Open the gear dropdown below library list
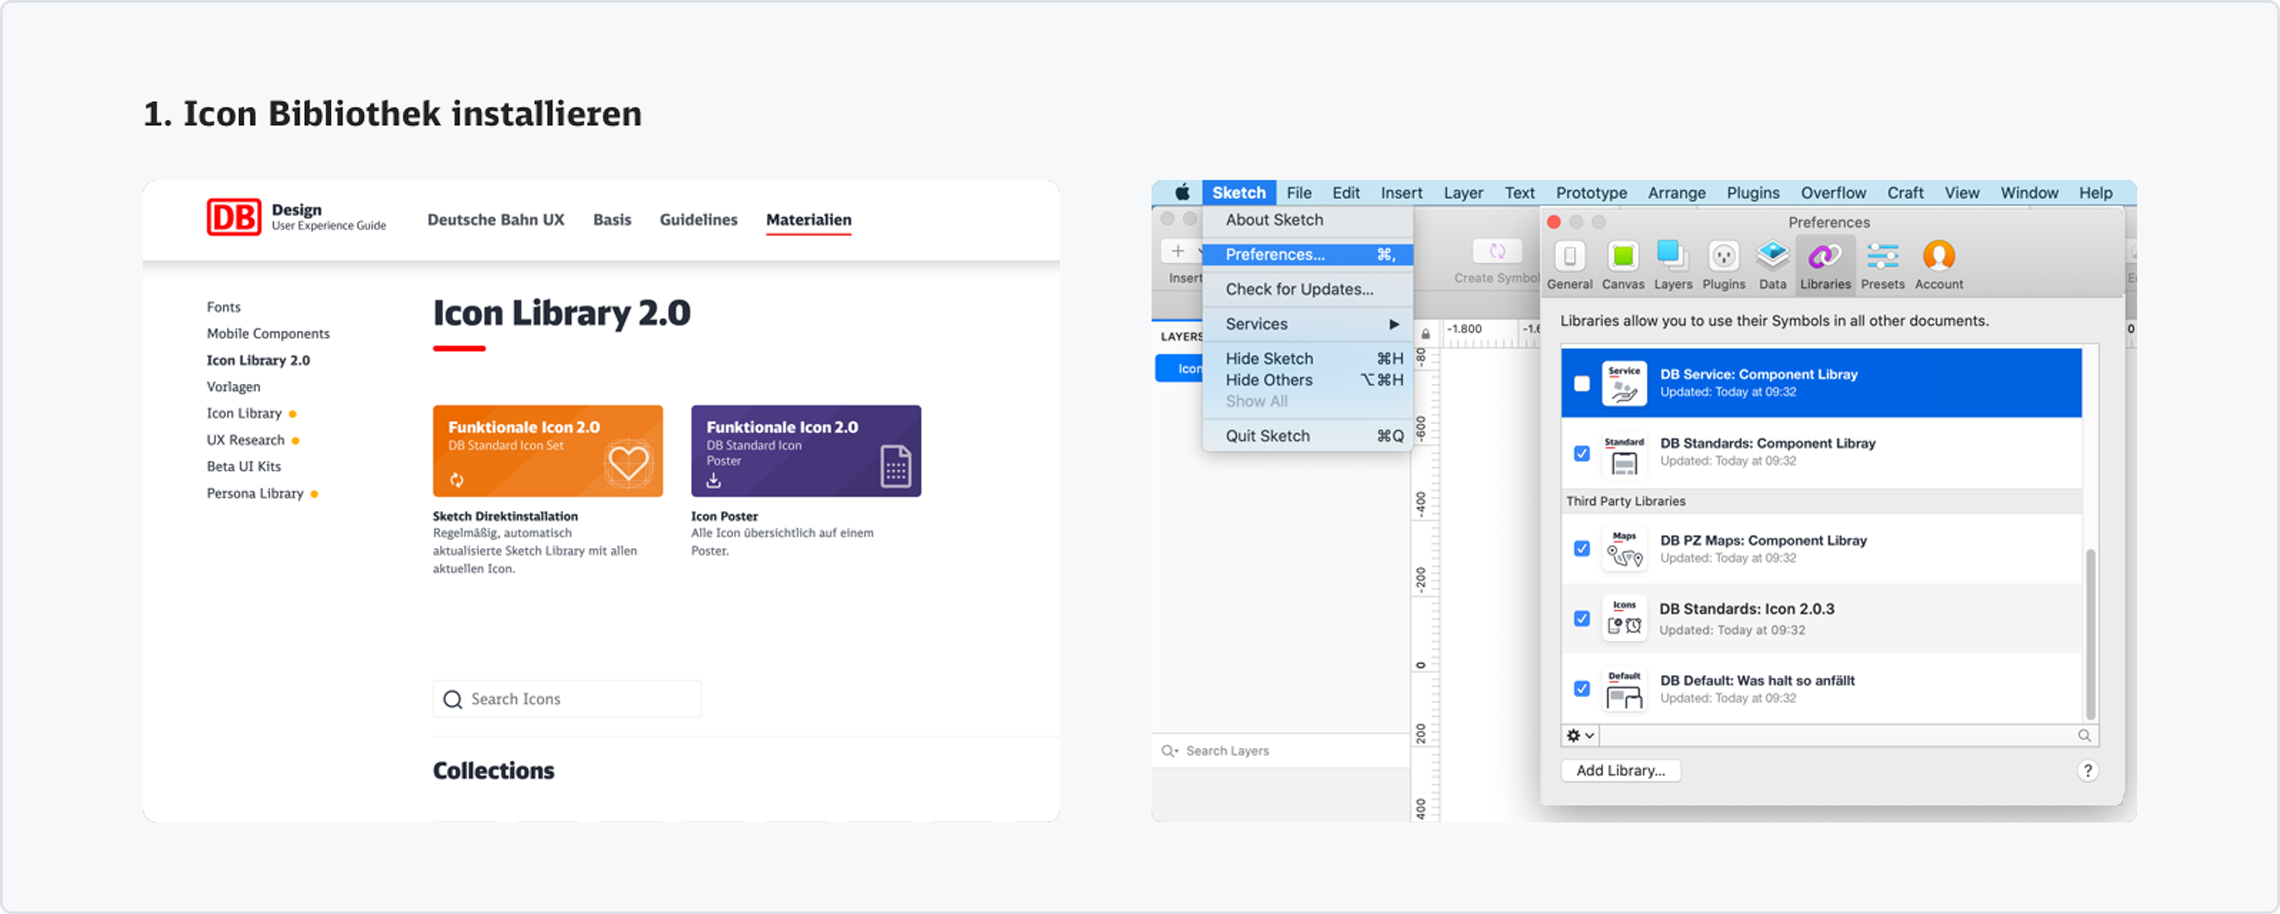Viewport: 2280px width, 914px height. click(1580, 736)
